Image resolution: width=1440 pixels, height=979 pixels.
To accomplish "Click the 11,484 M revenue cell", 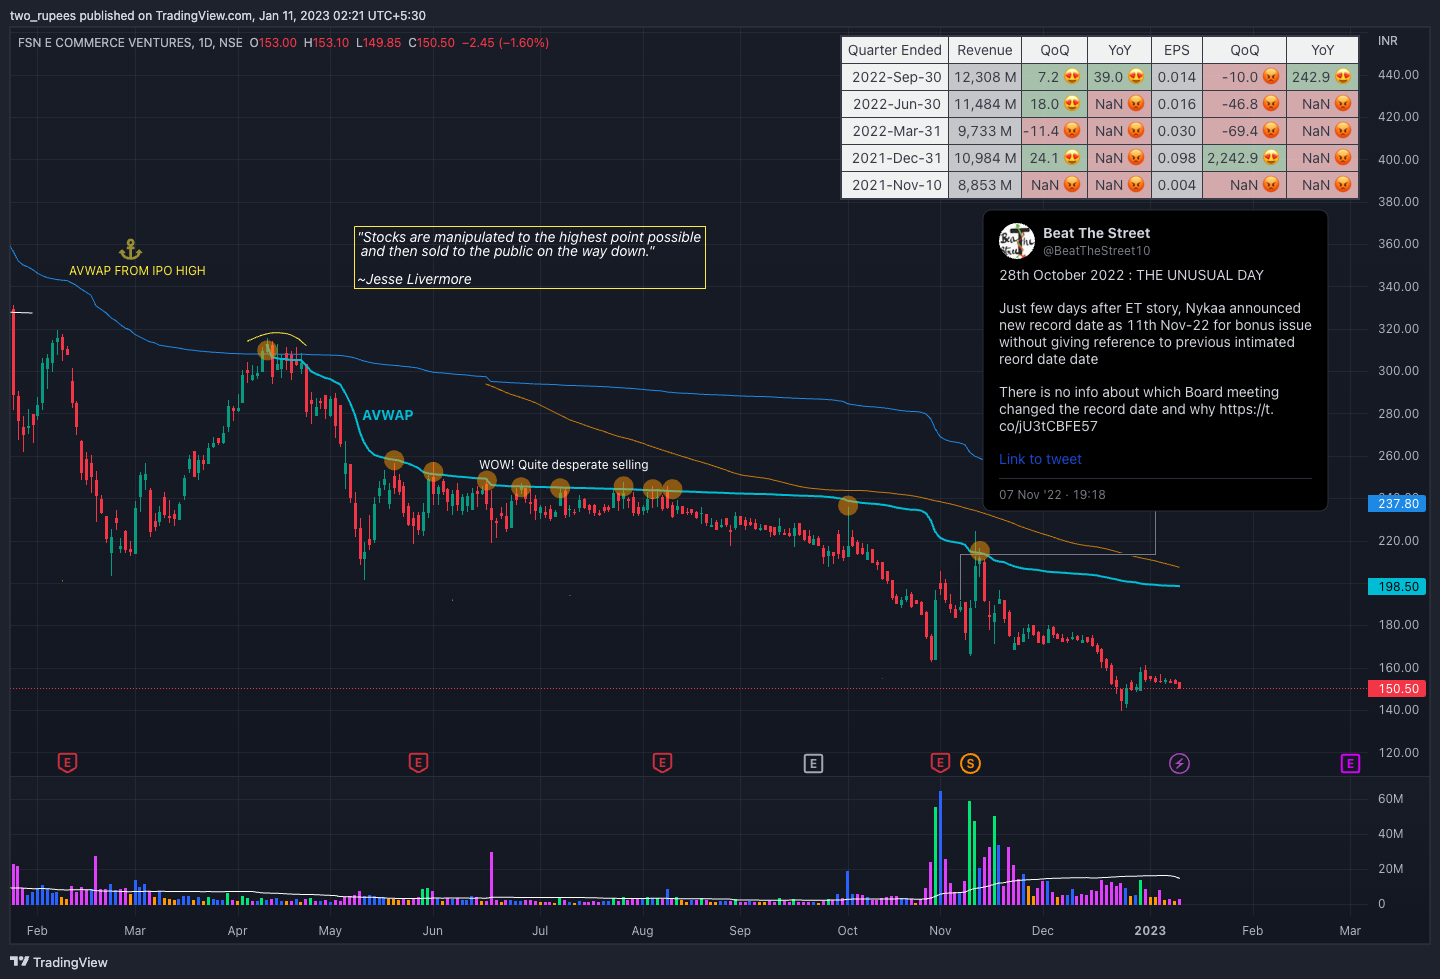I will [x=985, y=104].
